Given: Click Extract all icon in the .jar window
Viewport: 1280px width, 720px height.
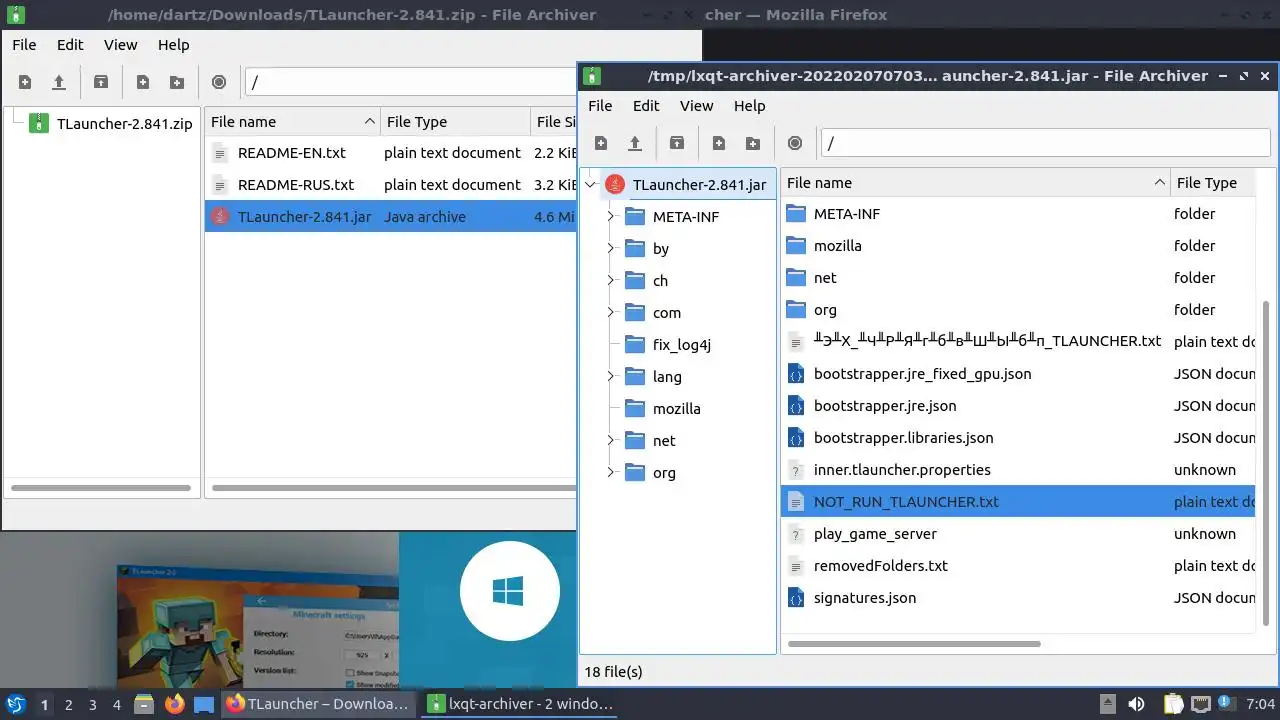Looking at the screenshot, I should [x=677, y=143].
